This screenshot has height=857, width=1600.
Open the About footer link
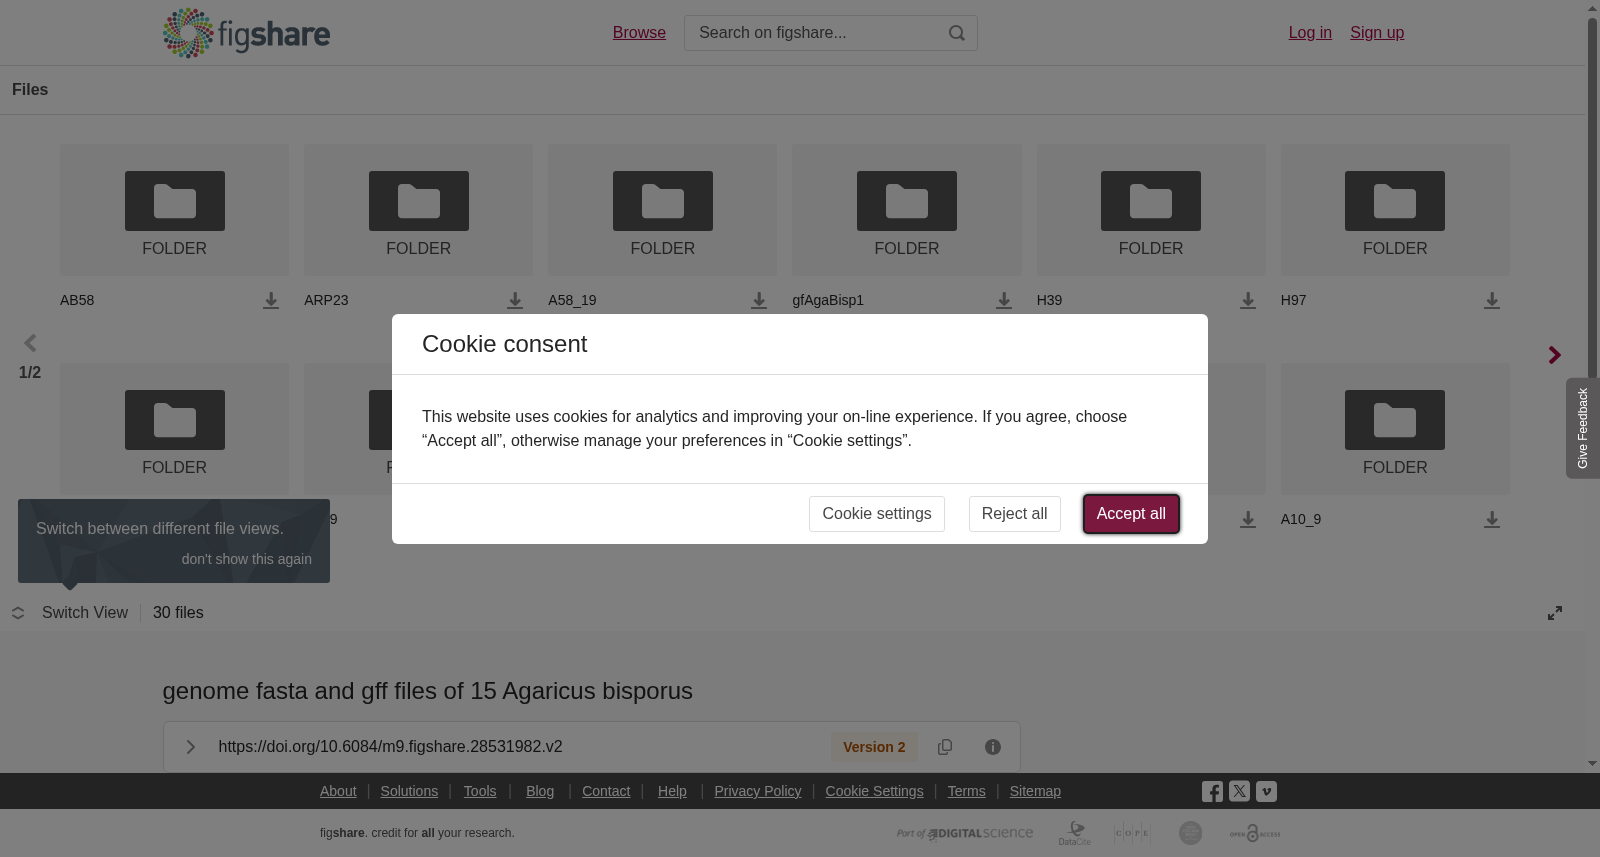[338, 791]
